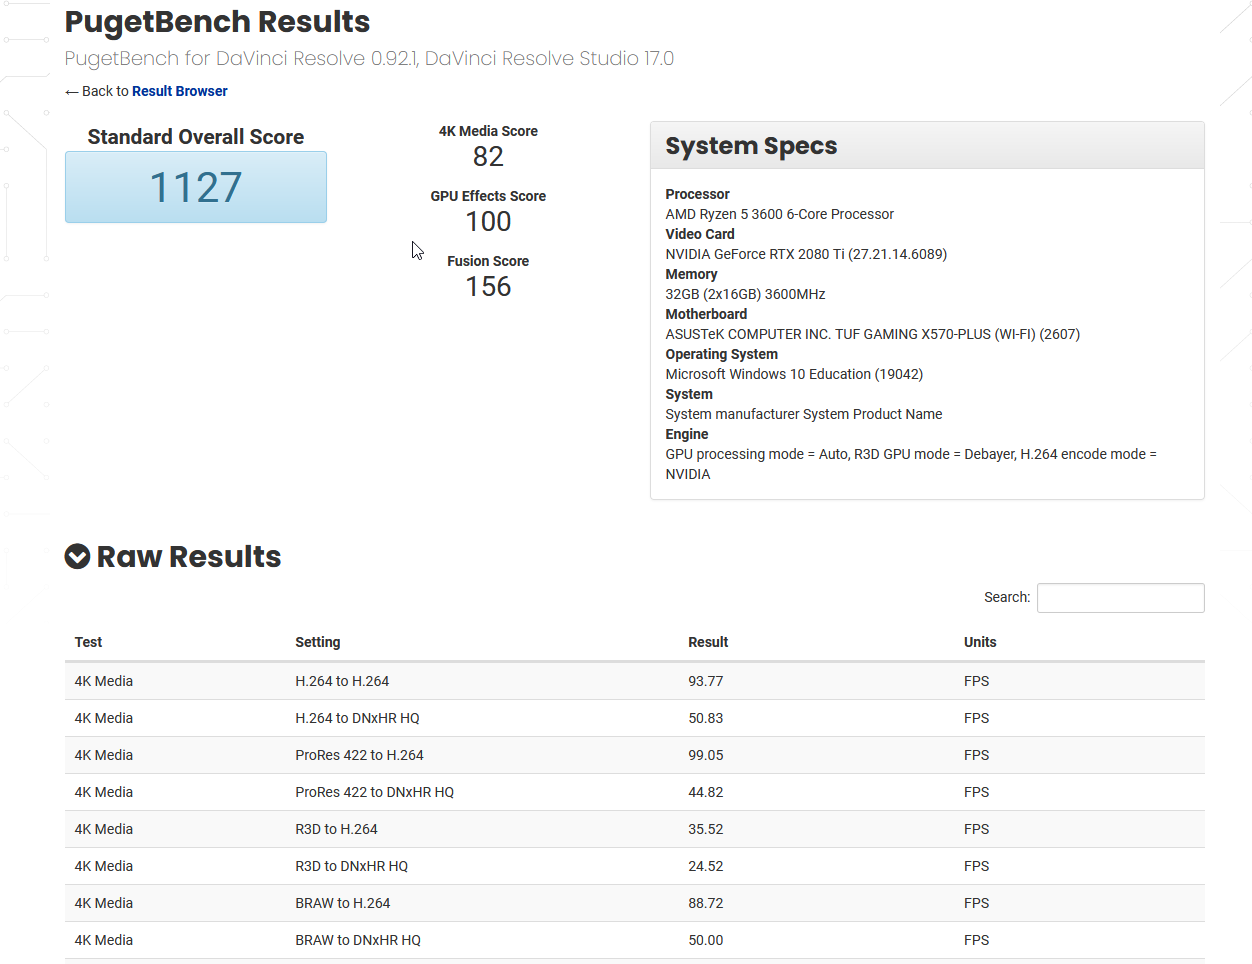Select the R3D to DNxHR HQ cell
The width and height of the screenshot is (1252, 964).
(351, 866)
